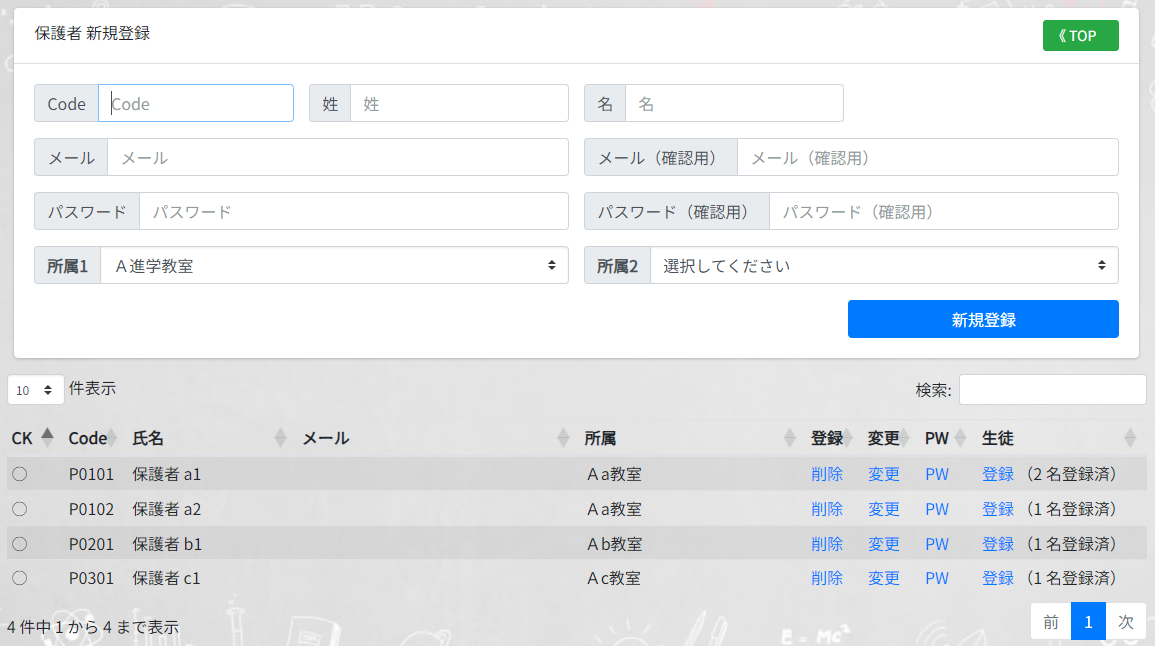
Task: Sort by 氏名 column sort icon
Action: pyautogui.click(x=280, y=438)
